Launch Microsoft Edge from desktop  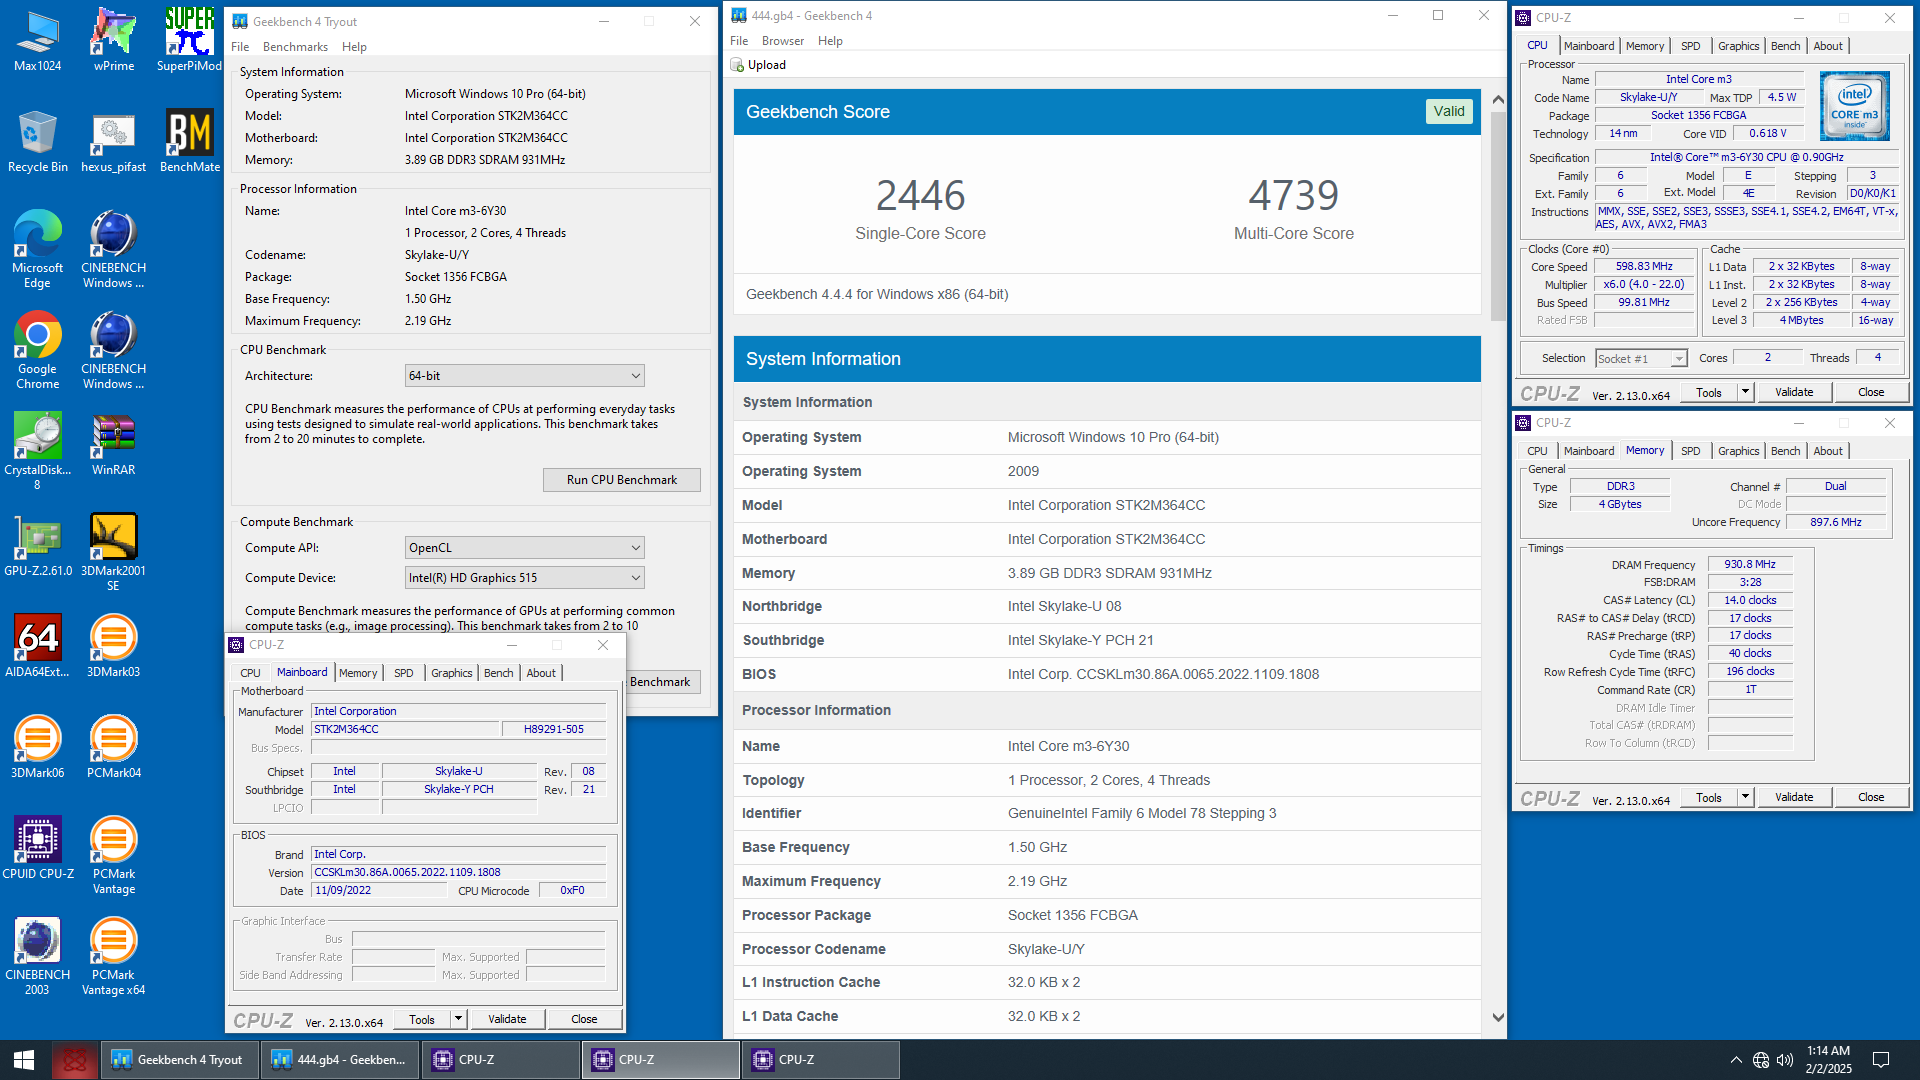[37, 249]
